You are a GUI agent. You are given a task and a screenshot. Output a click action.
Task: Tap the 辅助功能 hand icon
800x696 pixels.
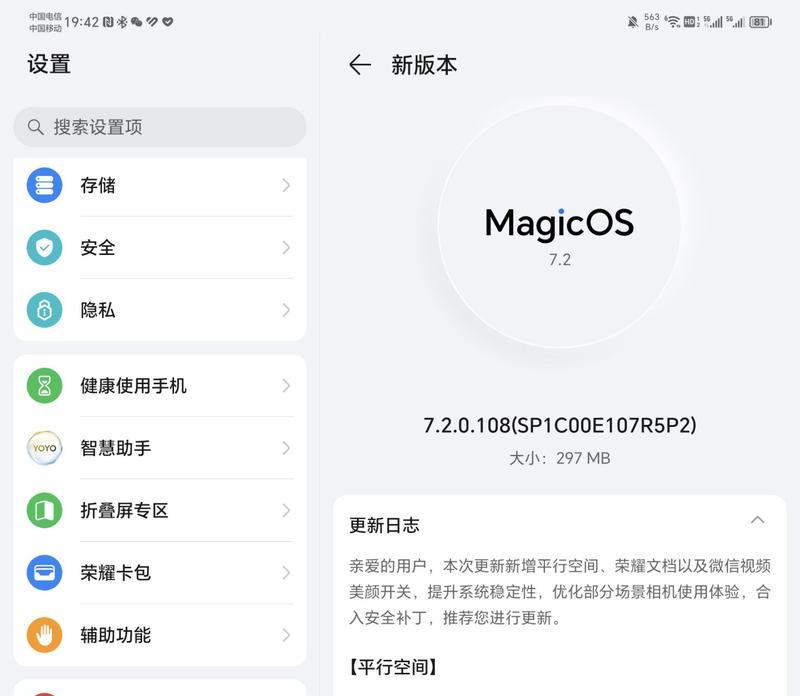pyautogui.click(x=44, y=635)
